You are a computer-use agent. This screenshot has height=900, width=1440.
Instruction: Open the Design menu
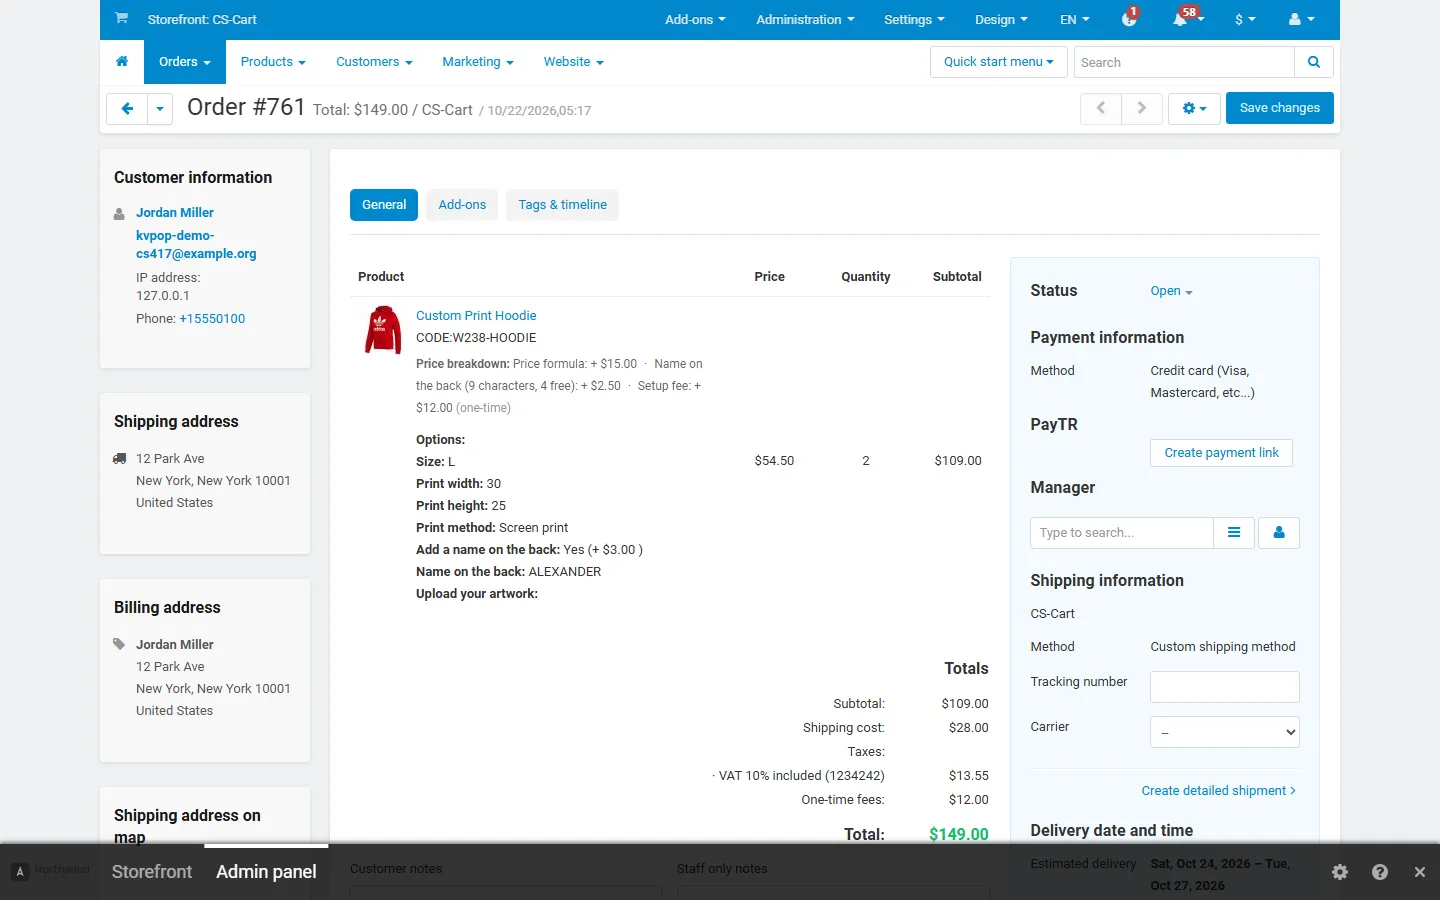click(x=1001, y=19)
